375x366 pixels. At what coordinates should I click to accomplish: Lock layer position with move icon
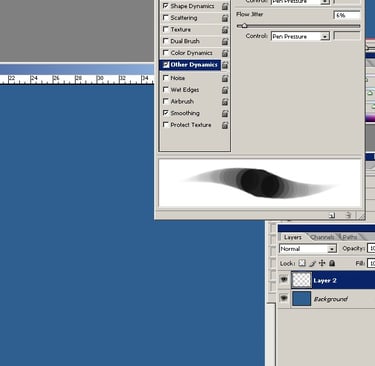322,263
